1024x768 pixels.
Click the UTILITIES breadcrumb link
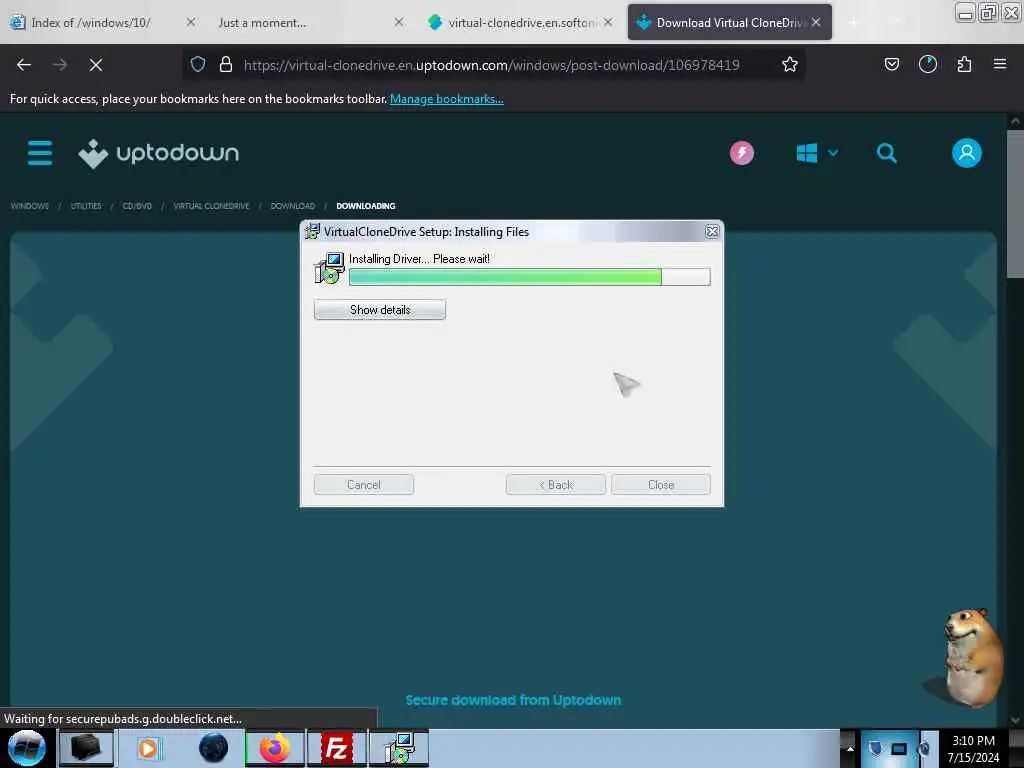[86, 206]
